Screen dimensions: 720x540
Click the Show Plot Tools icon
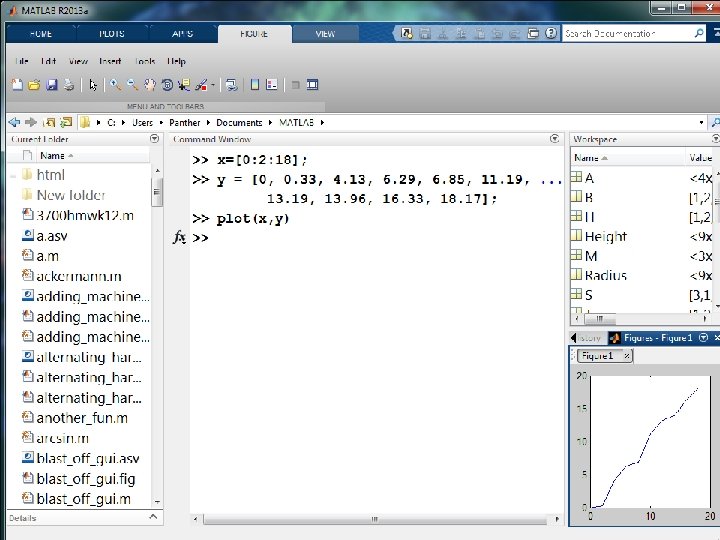pyautogui.click(x=313, y=85)
